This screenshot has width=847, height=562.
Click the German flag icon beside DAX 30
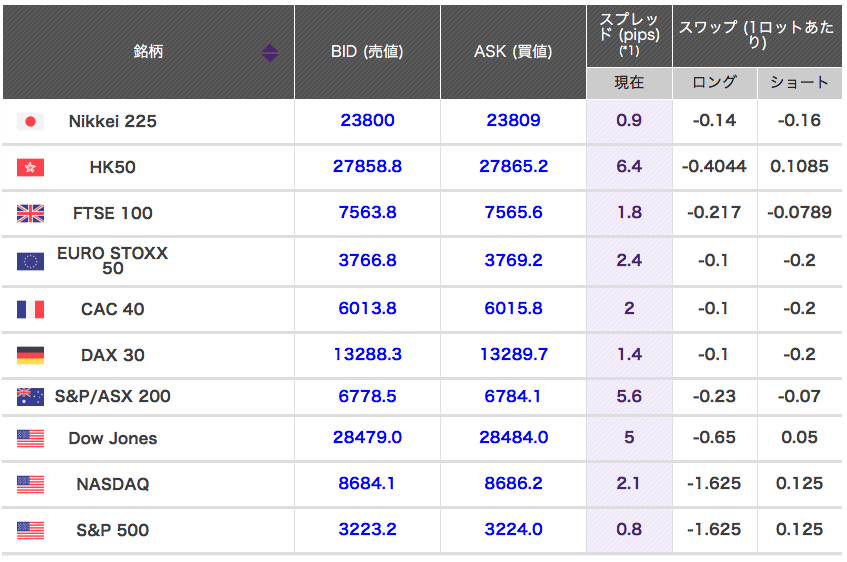coord(30,355)
